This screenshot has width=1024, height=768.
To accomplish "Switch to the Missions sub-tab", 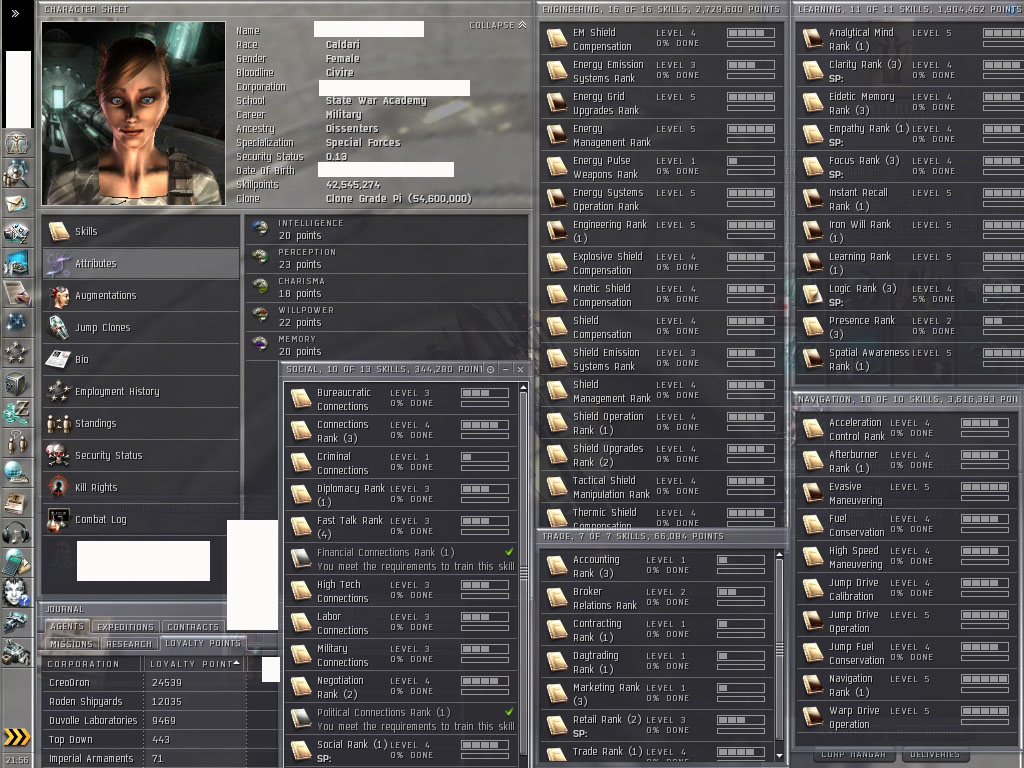I will tap(72, 643).
